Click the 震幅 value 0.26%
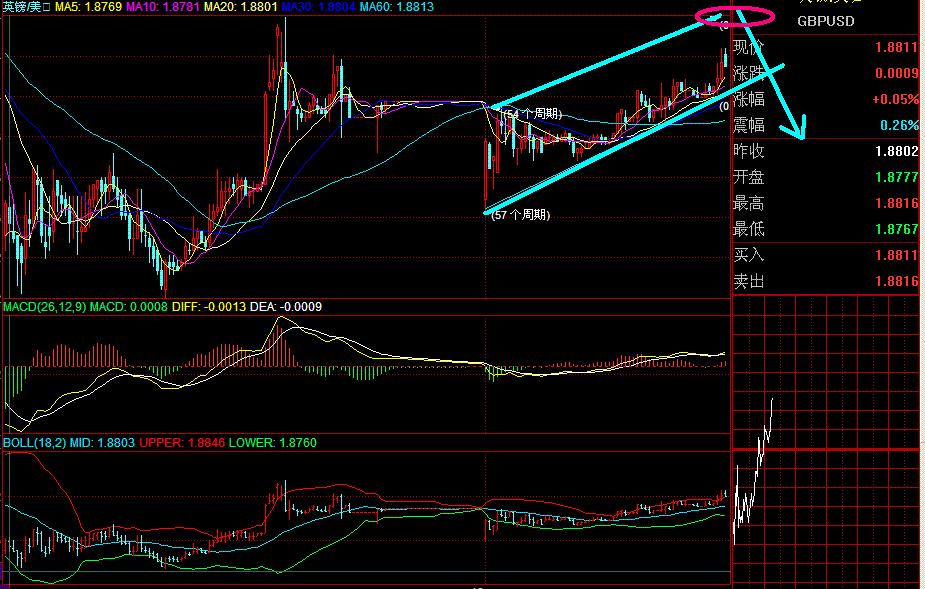This screenshot has width=925, height=589. 899,125
